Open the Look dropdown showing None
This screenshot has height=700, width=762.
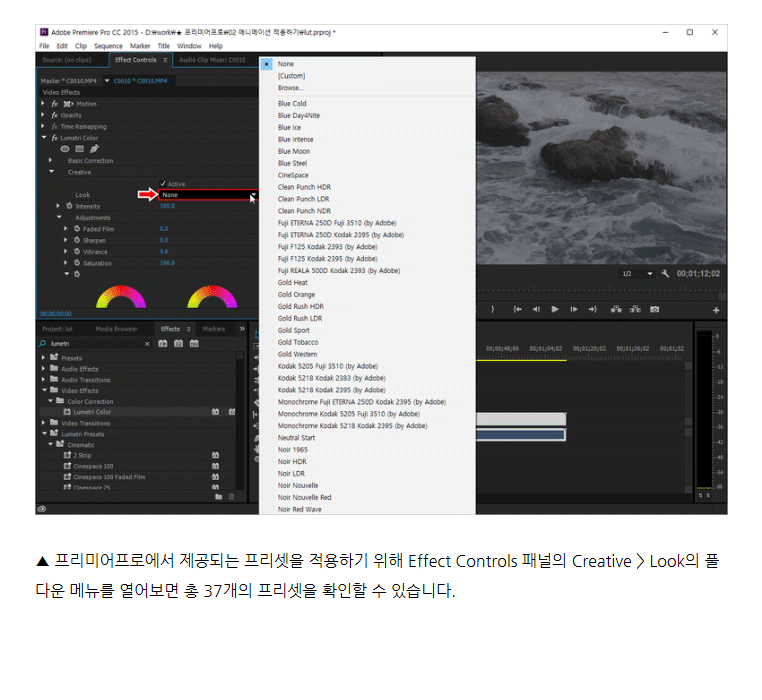[x=208, y=195]
